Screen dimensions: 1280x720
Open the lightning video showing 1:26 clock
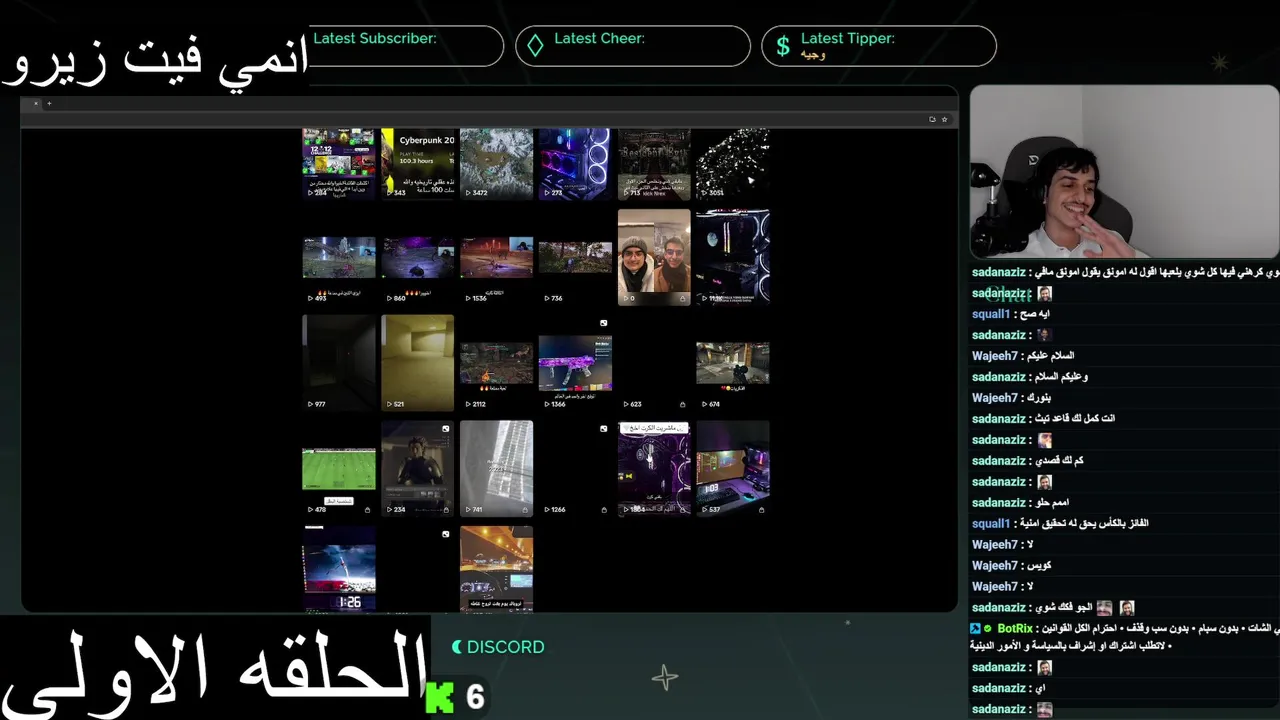(339, 568)
